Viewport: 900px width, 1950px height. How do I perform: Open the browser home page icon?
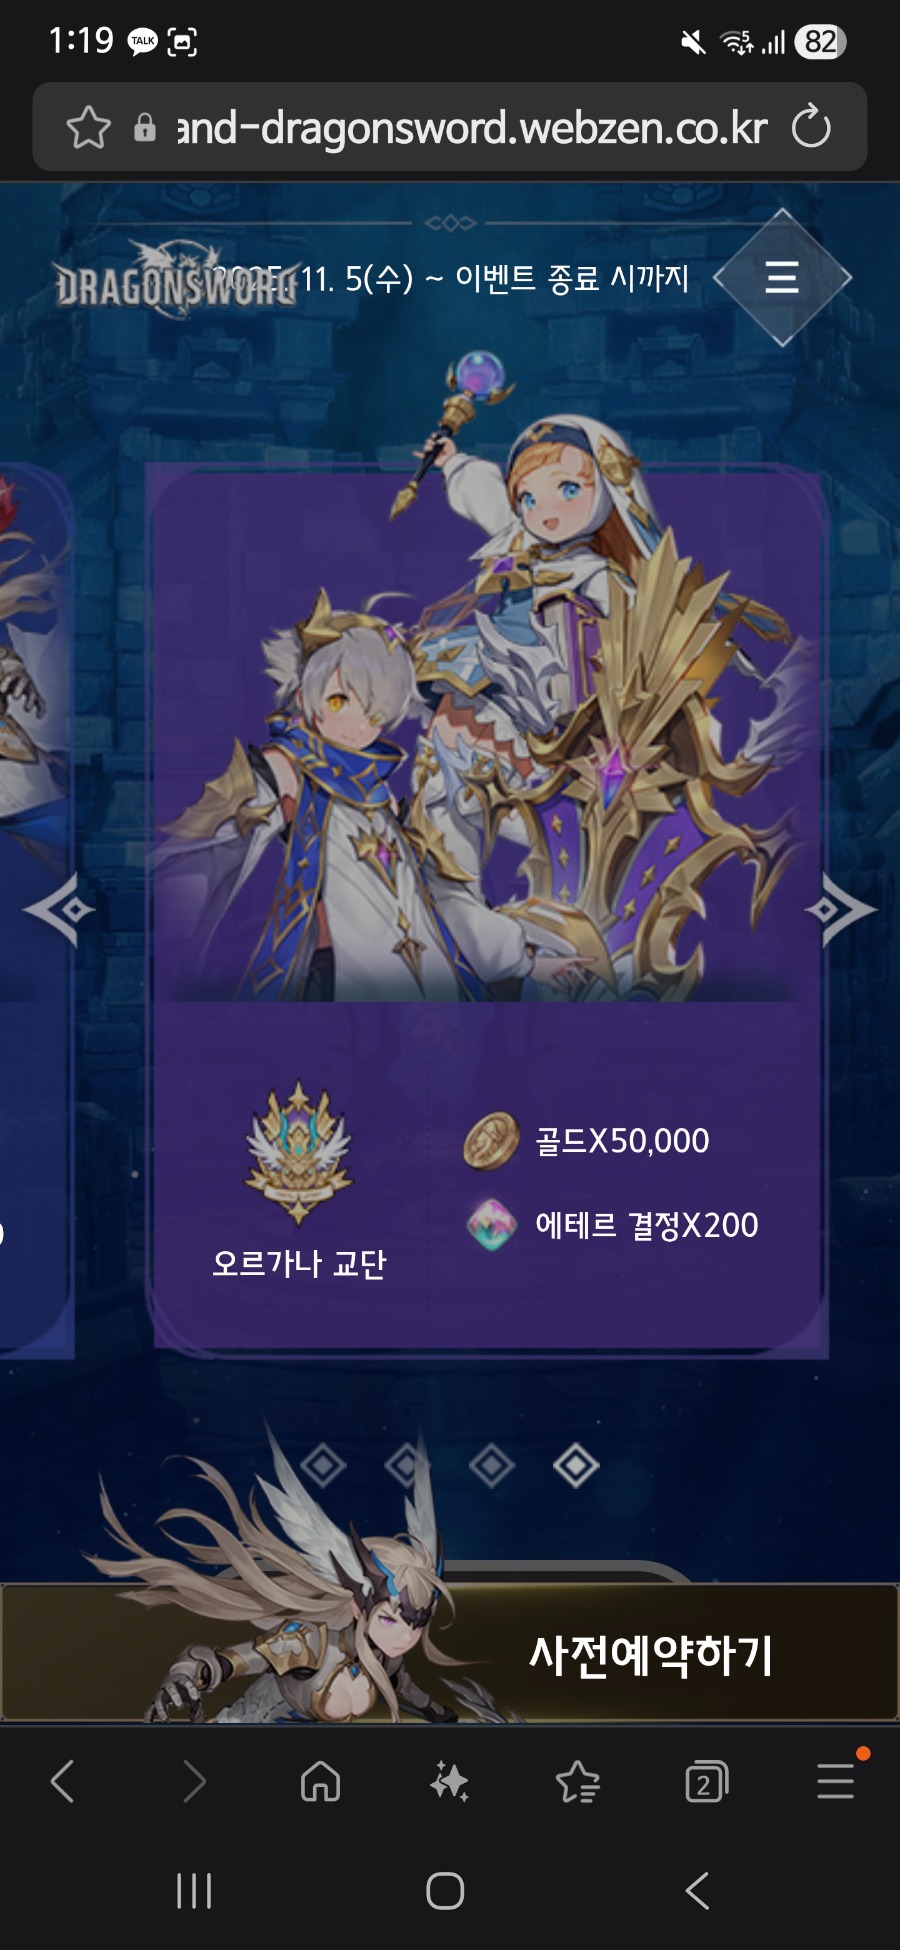321,1781
